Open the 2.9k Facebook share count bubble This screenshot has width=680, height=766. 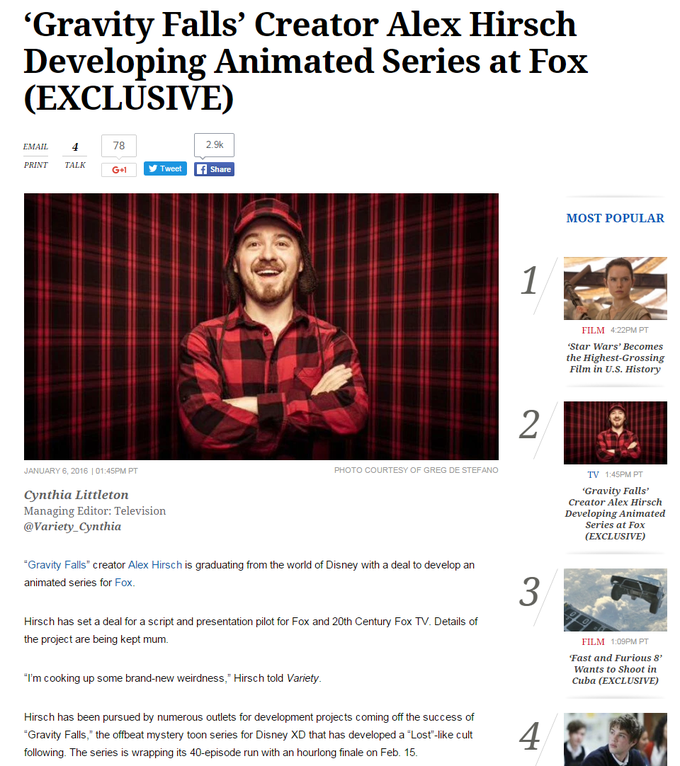[x=214, y=145]
